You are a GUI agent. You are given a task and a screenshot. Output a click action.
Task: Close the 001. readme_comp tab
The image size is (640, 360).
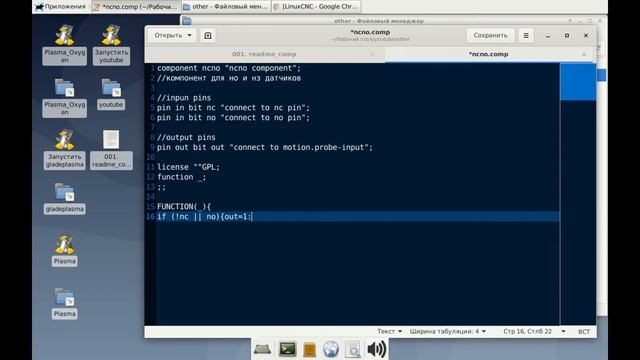tap(372, 54)
